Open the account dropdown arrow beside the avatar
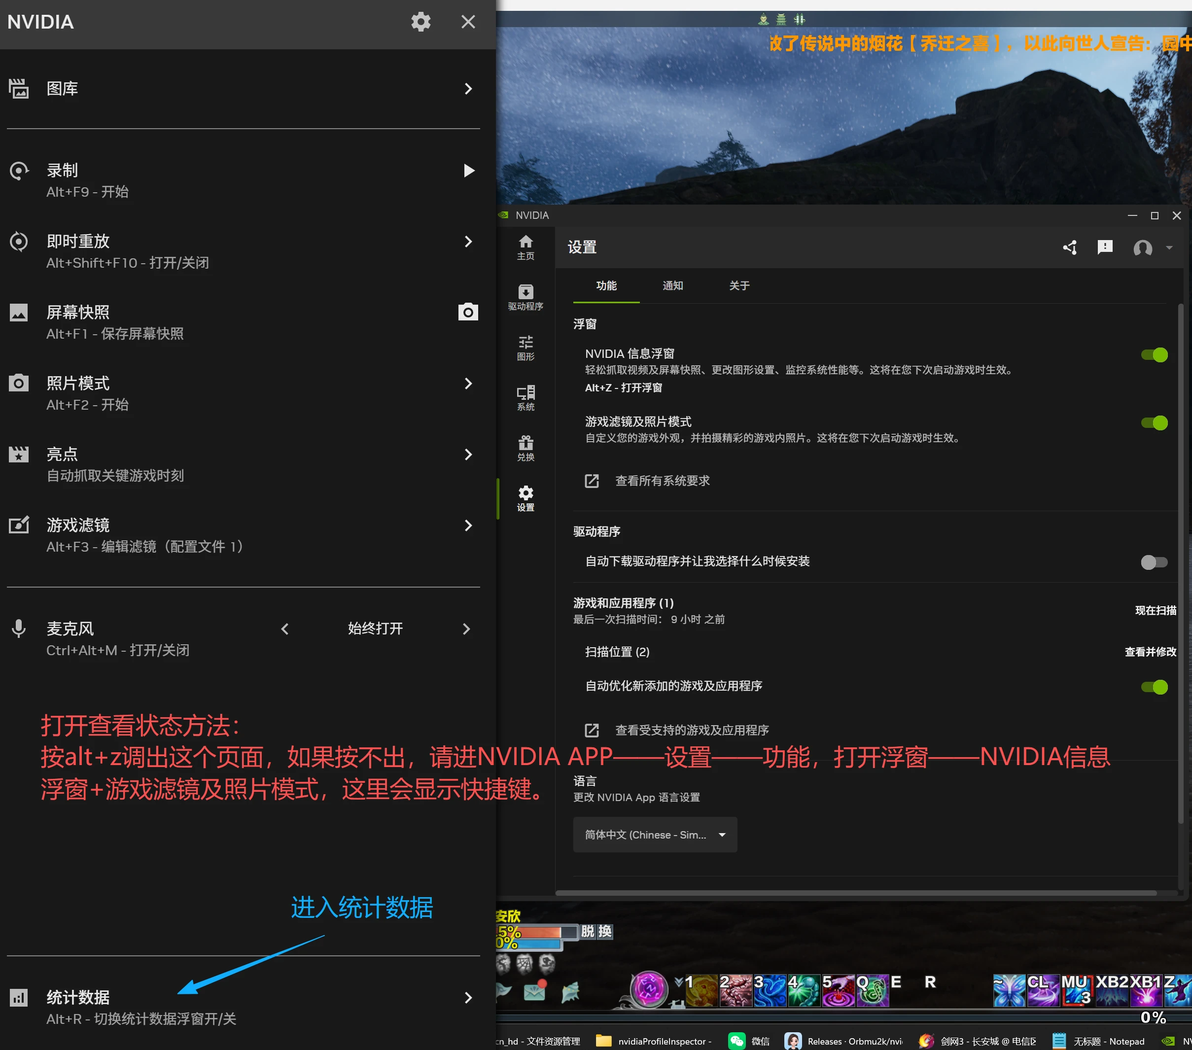This screenshot has height=1050, width=1192. pos(1169,248)
